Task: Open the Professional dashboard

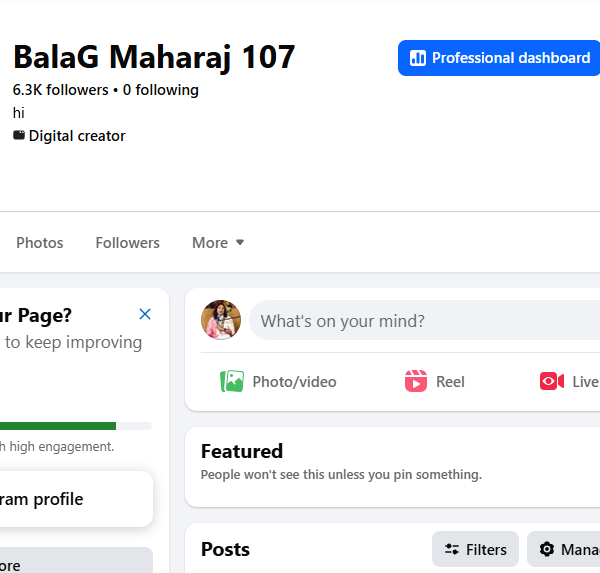Action: 499,58
